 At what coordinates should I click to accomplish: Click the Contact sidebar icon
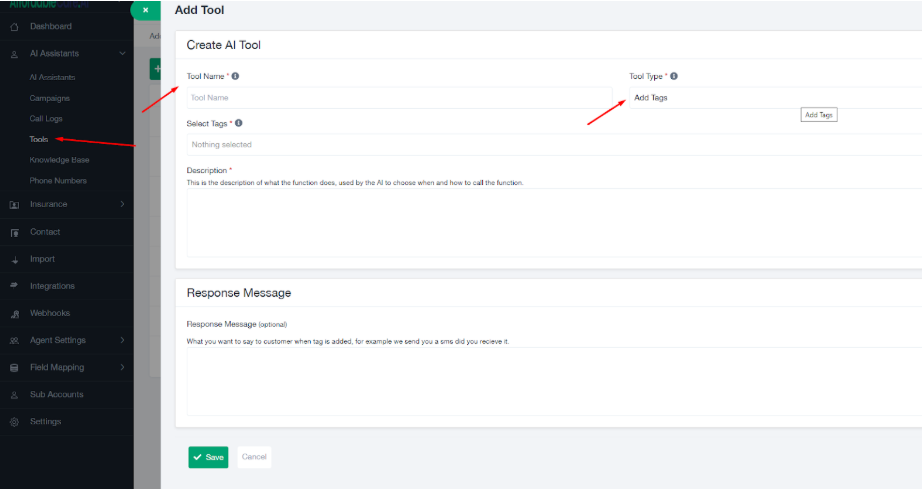14,232
